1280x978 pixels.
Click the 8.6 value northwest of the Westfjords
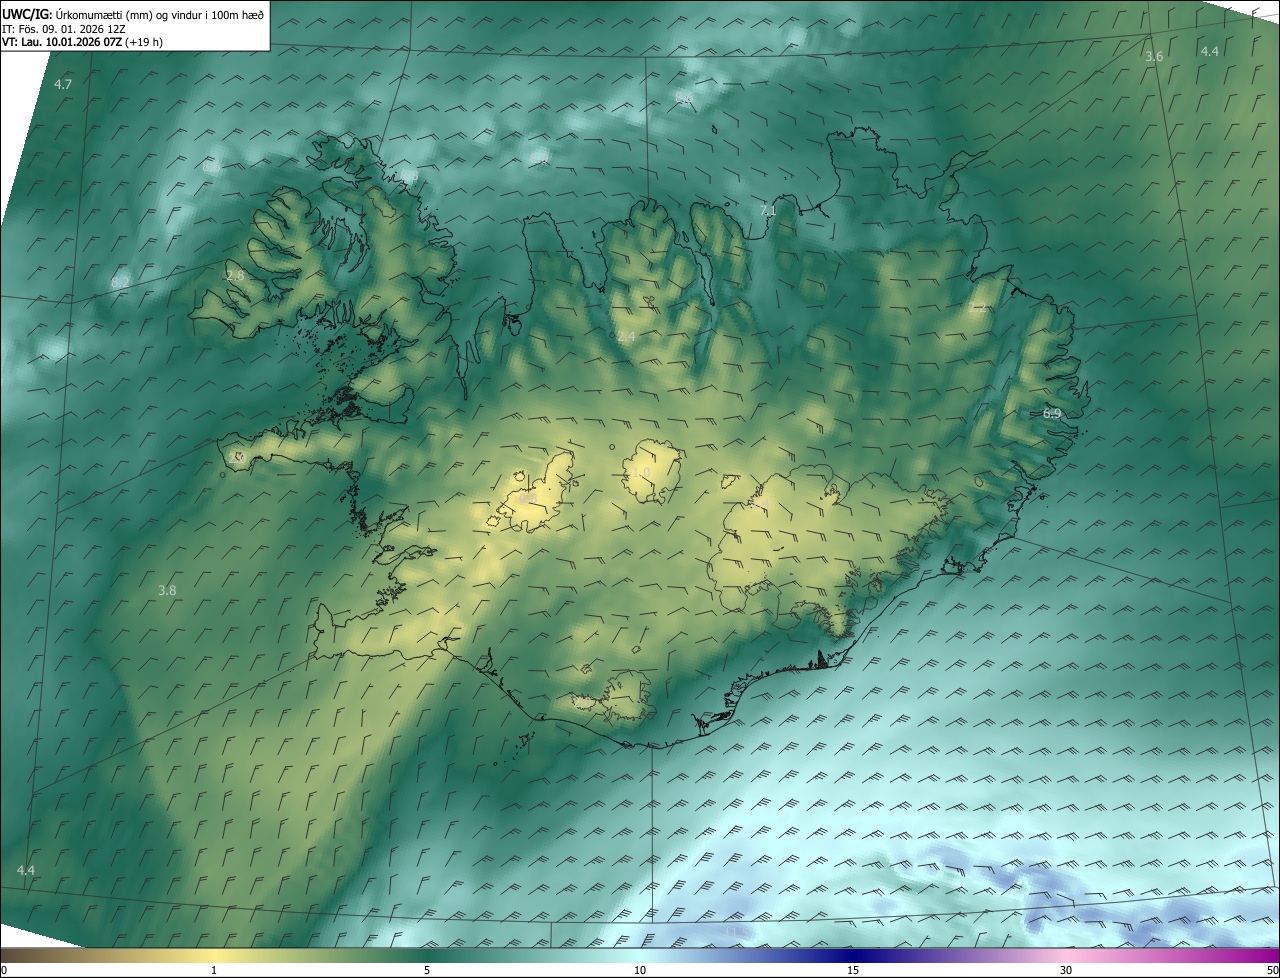tap(210, 167)
